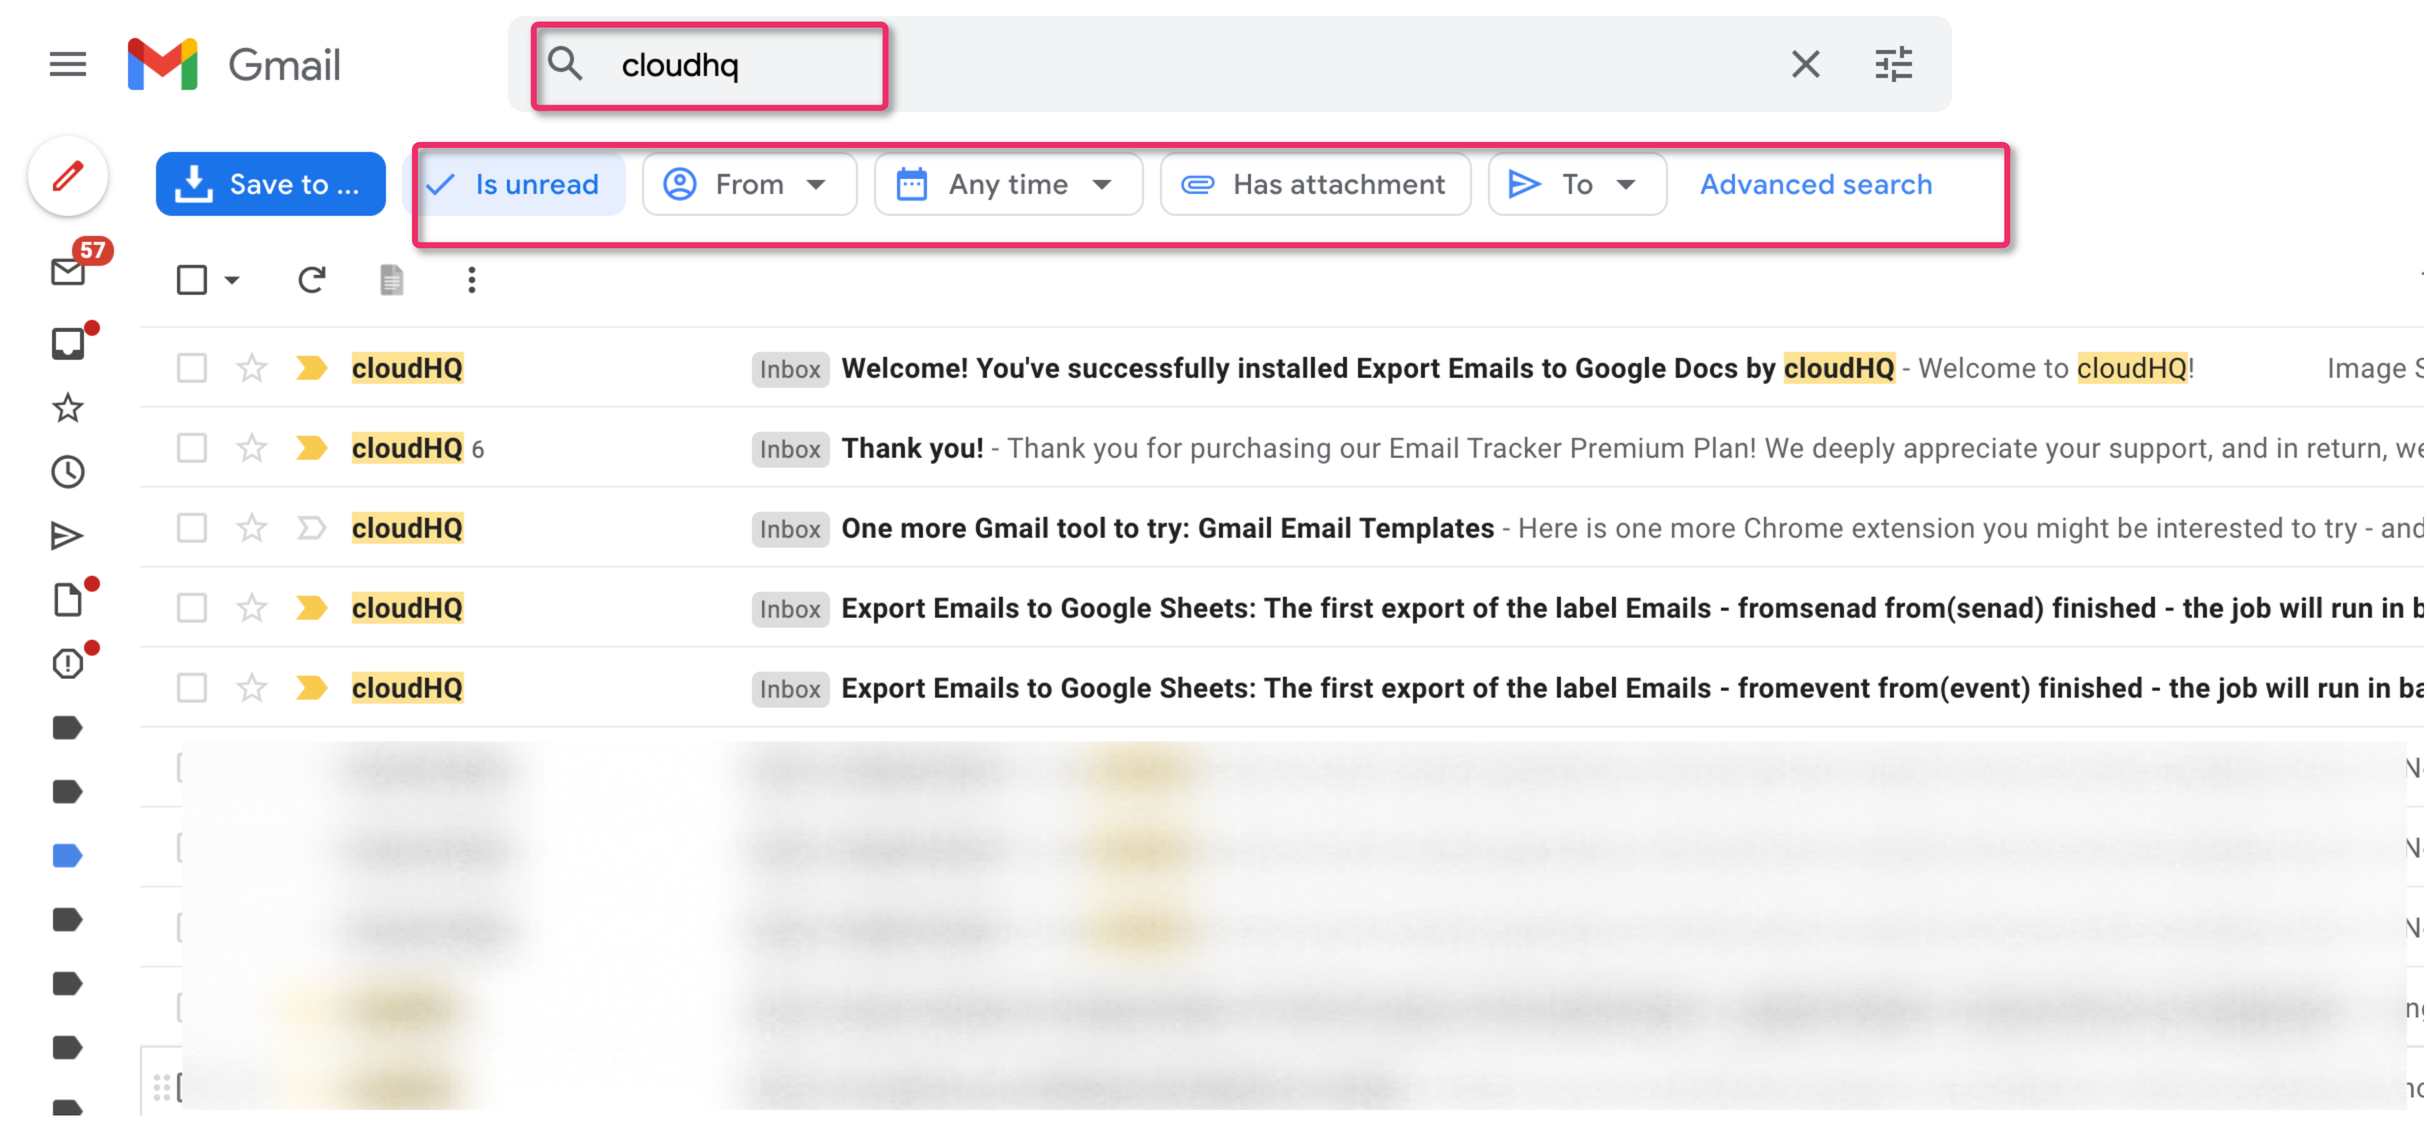Toggle the Is unread filter chip
The height and width of the screenshot is (1132, 2430).
click(x=514, y=184)
